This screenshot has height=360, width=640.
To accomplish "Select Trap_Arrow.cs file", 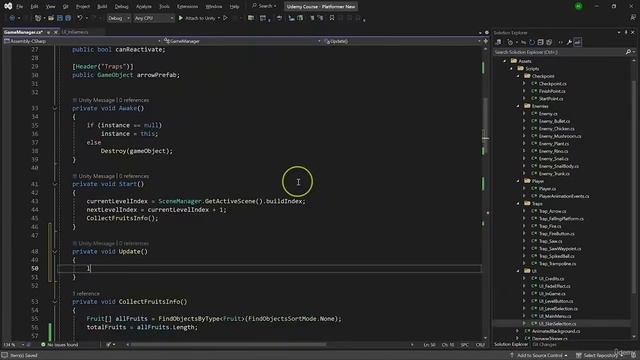I will point(552,211).
